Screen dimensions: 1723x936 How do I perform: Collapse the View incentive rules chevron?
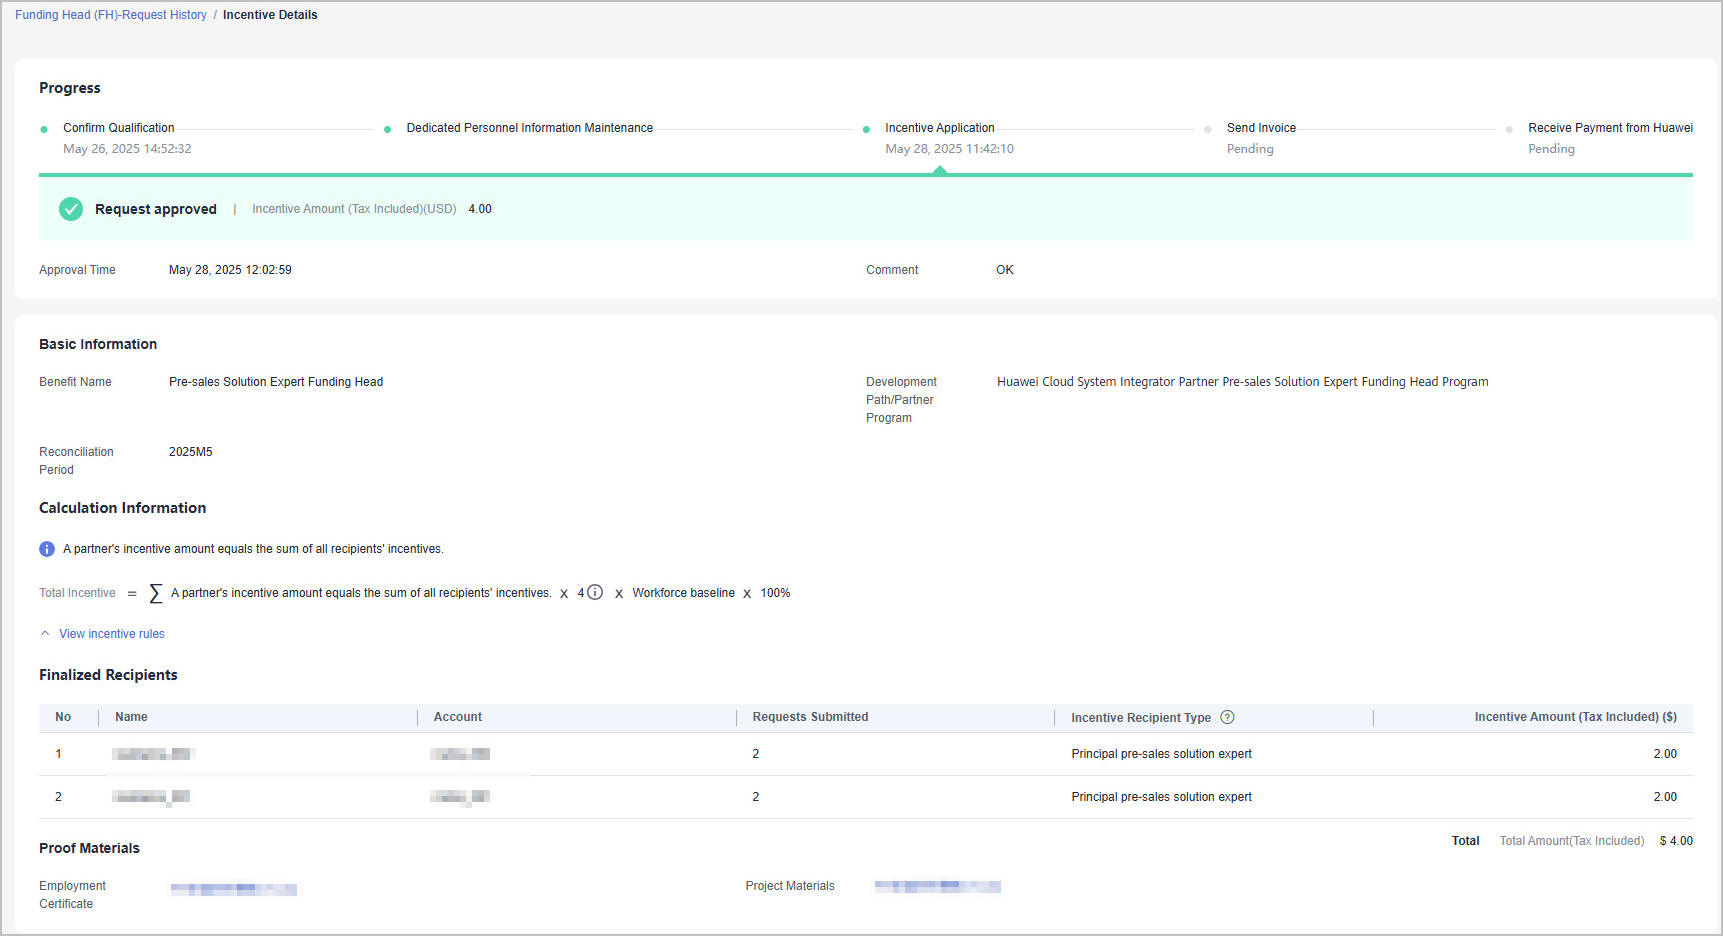pos(45,633)
